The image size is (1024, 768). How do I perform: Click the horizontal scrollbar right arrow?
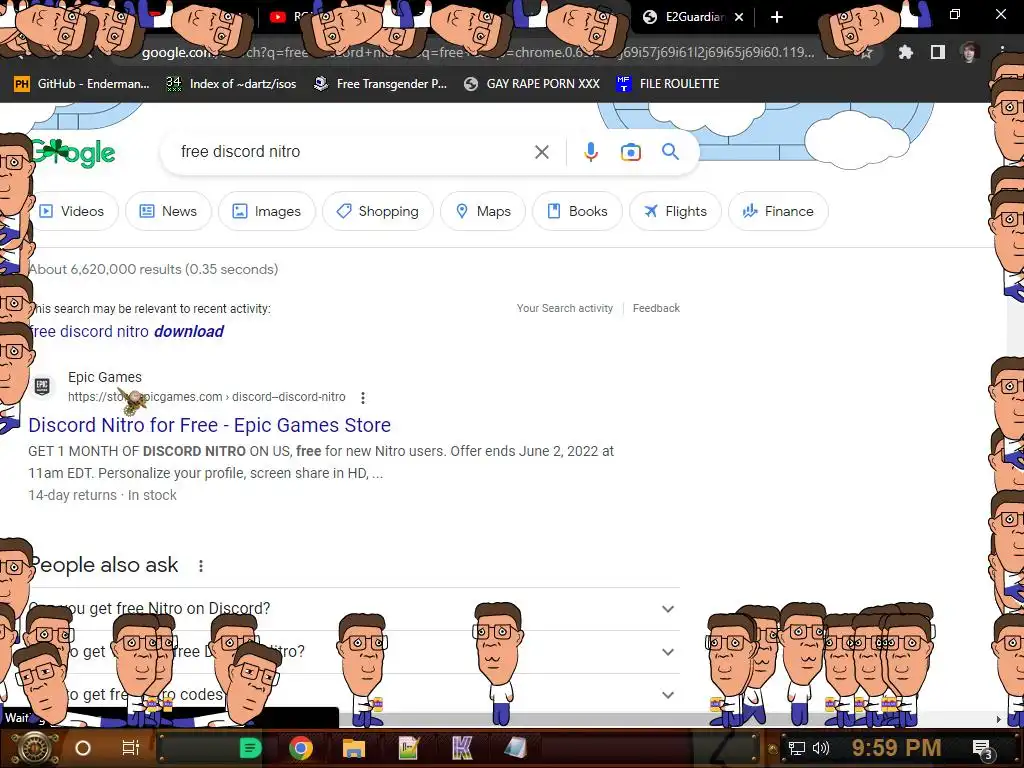[998, 719]
